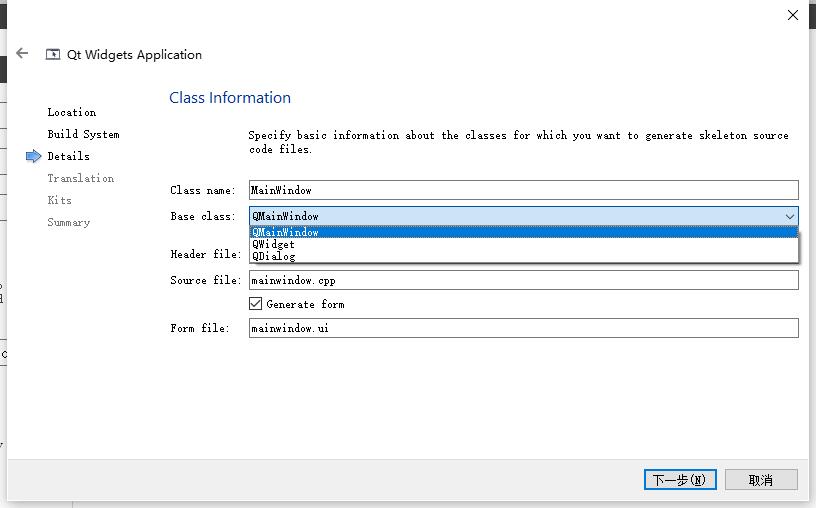Select the Build System step
The width and height of the screenshot is (816, 508).
pos(83,134)
